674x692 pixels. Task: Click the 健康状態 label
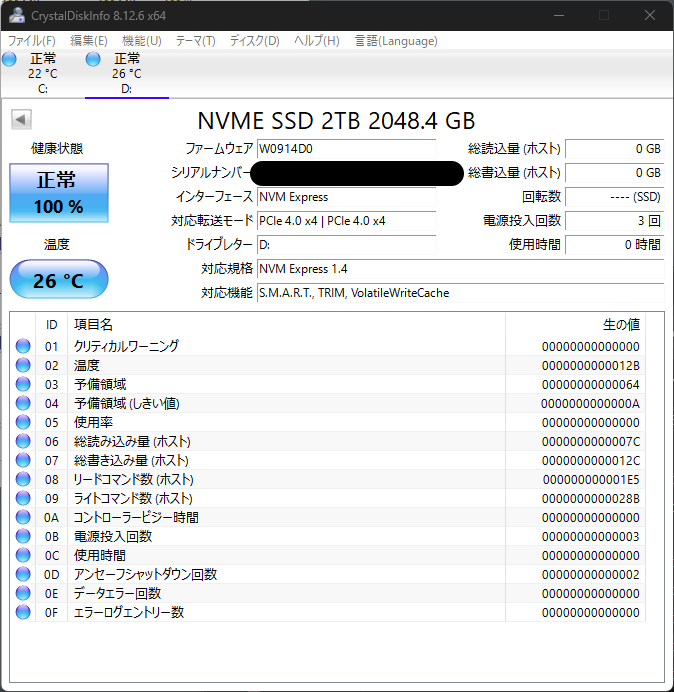click(57, 149)
